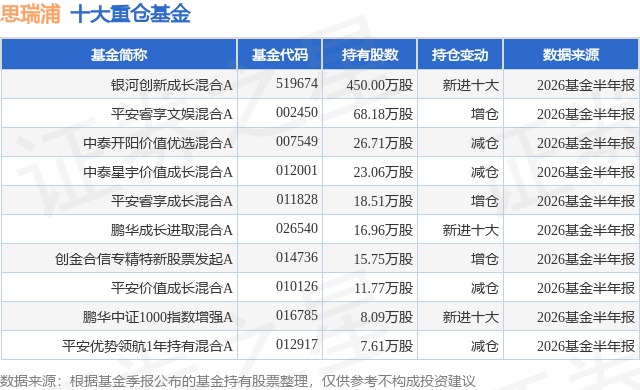Click 2026基金半年报 in the 002450 row
This screenshot has width=640, height=390.
pos(586,114)
